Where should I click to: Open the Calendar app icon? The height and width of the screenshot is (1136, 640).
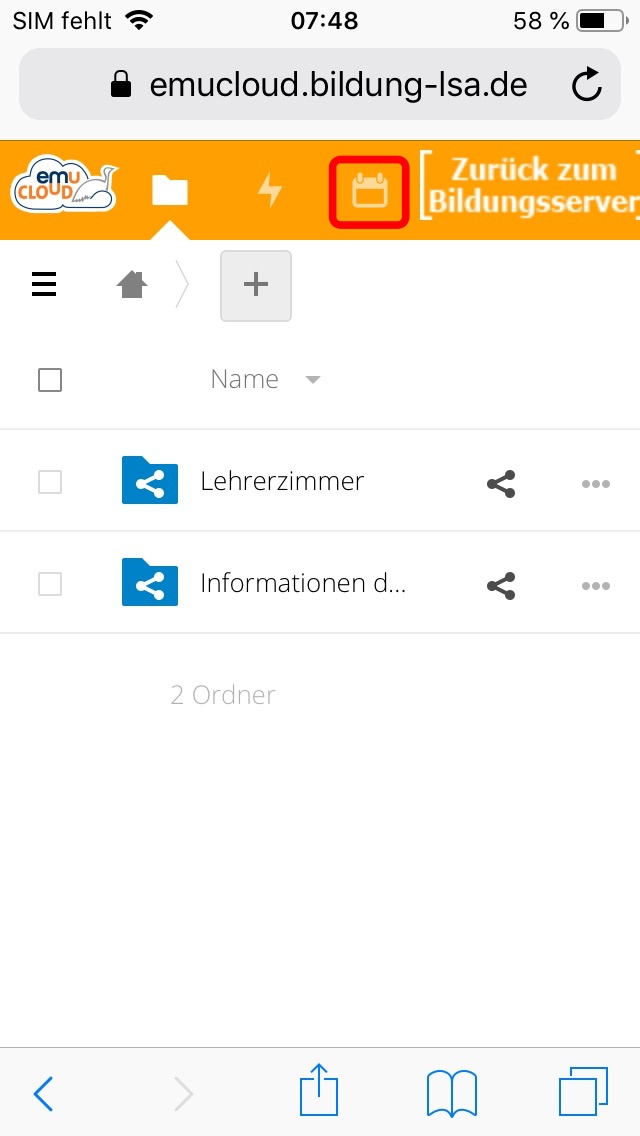pos(370,192)
